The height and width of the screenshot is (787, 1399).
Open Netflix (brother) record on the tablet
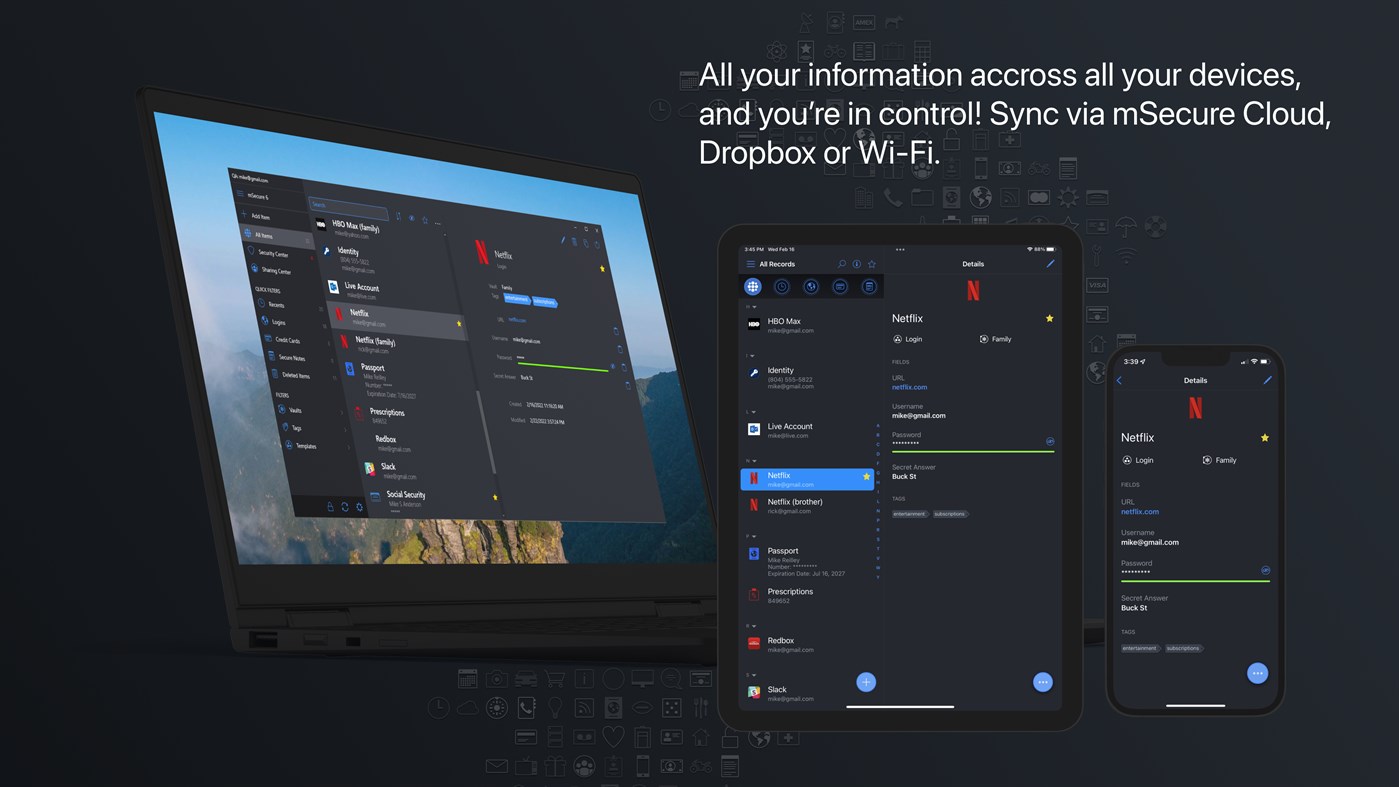(808, 506)
